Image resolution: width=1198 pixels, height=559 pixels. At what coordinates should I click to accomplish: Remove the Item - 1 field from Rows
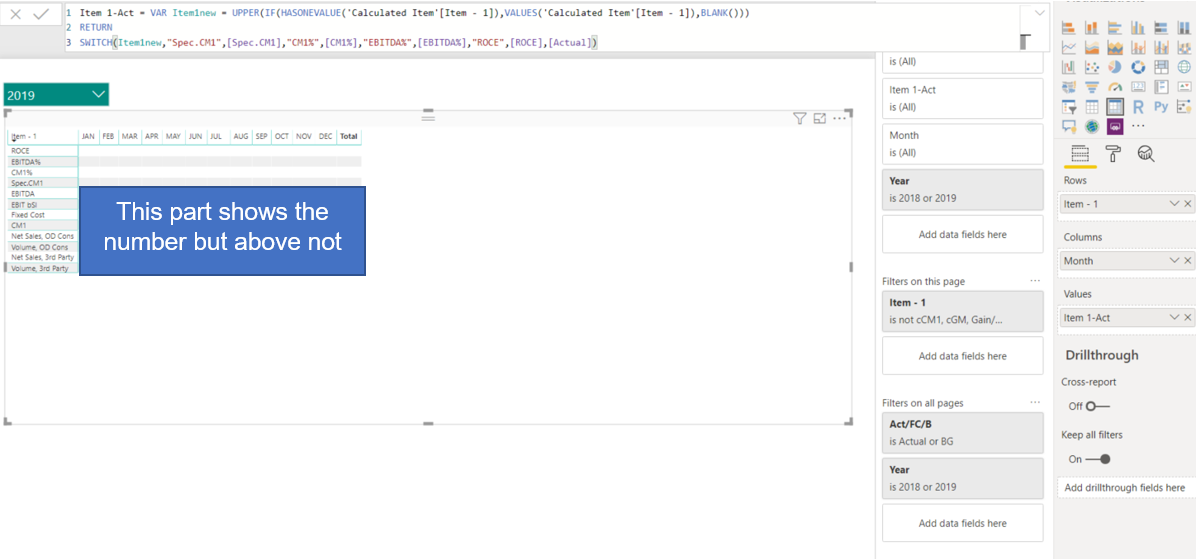click(1187, 204)
